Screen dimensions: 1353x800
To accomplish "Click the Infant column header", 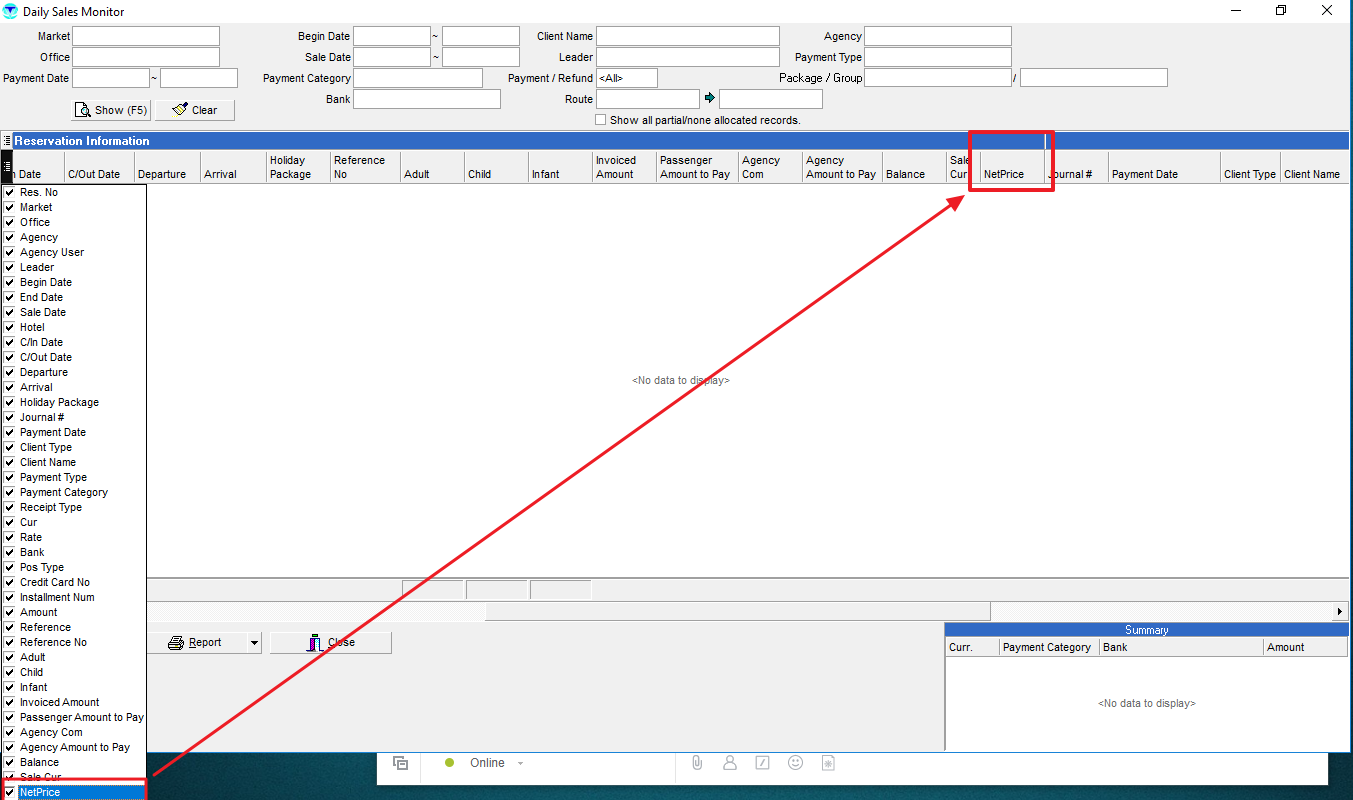I will [561, 167].
